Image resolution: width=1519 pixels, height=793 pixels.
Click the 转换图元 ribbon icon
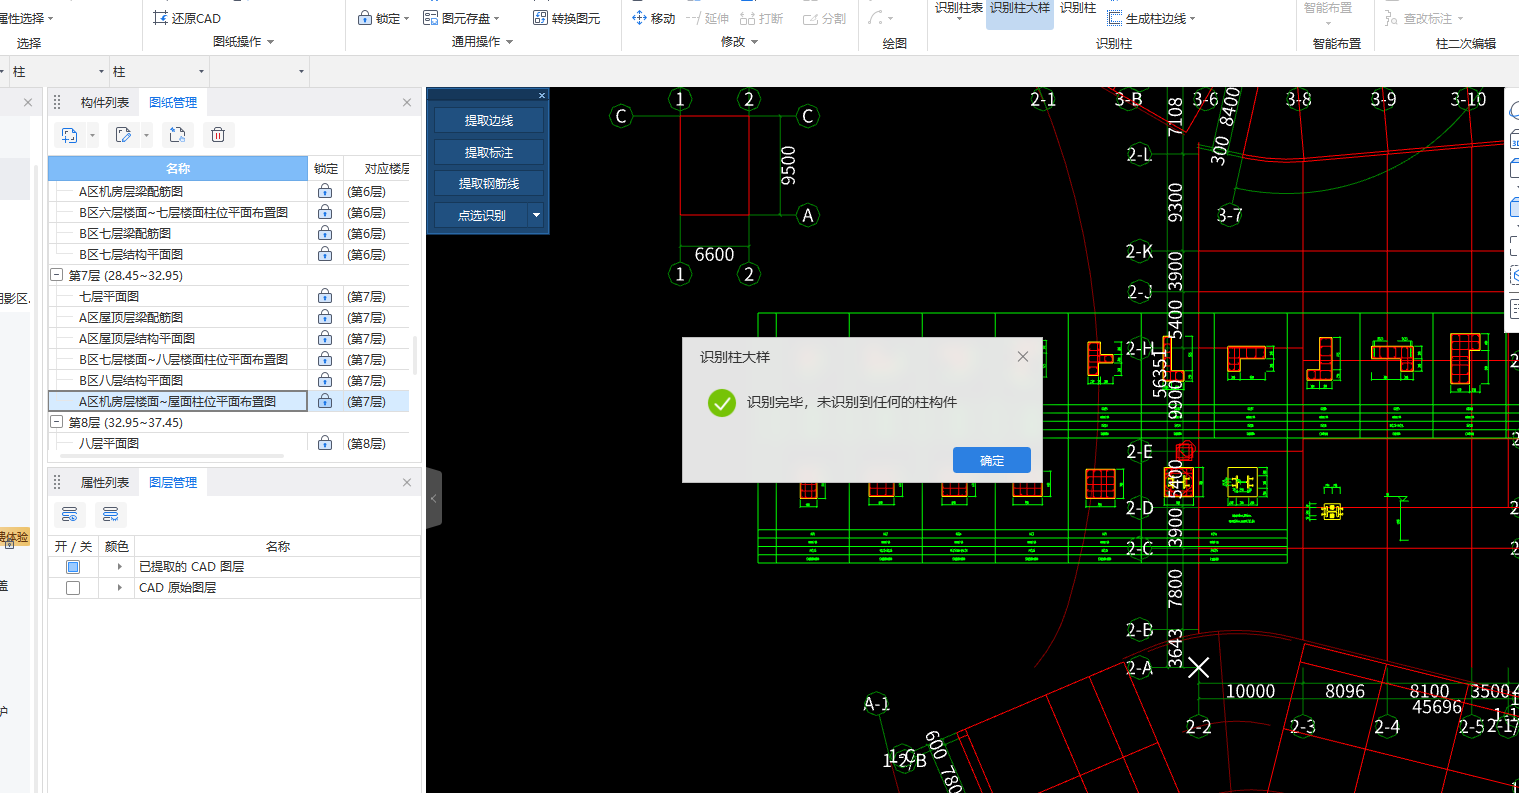[x=541, y=18]
